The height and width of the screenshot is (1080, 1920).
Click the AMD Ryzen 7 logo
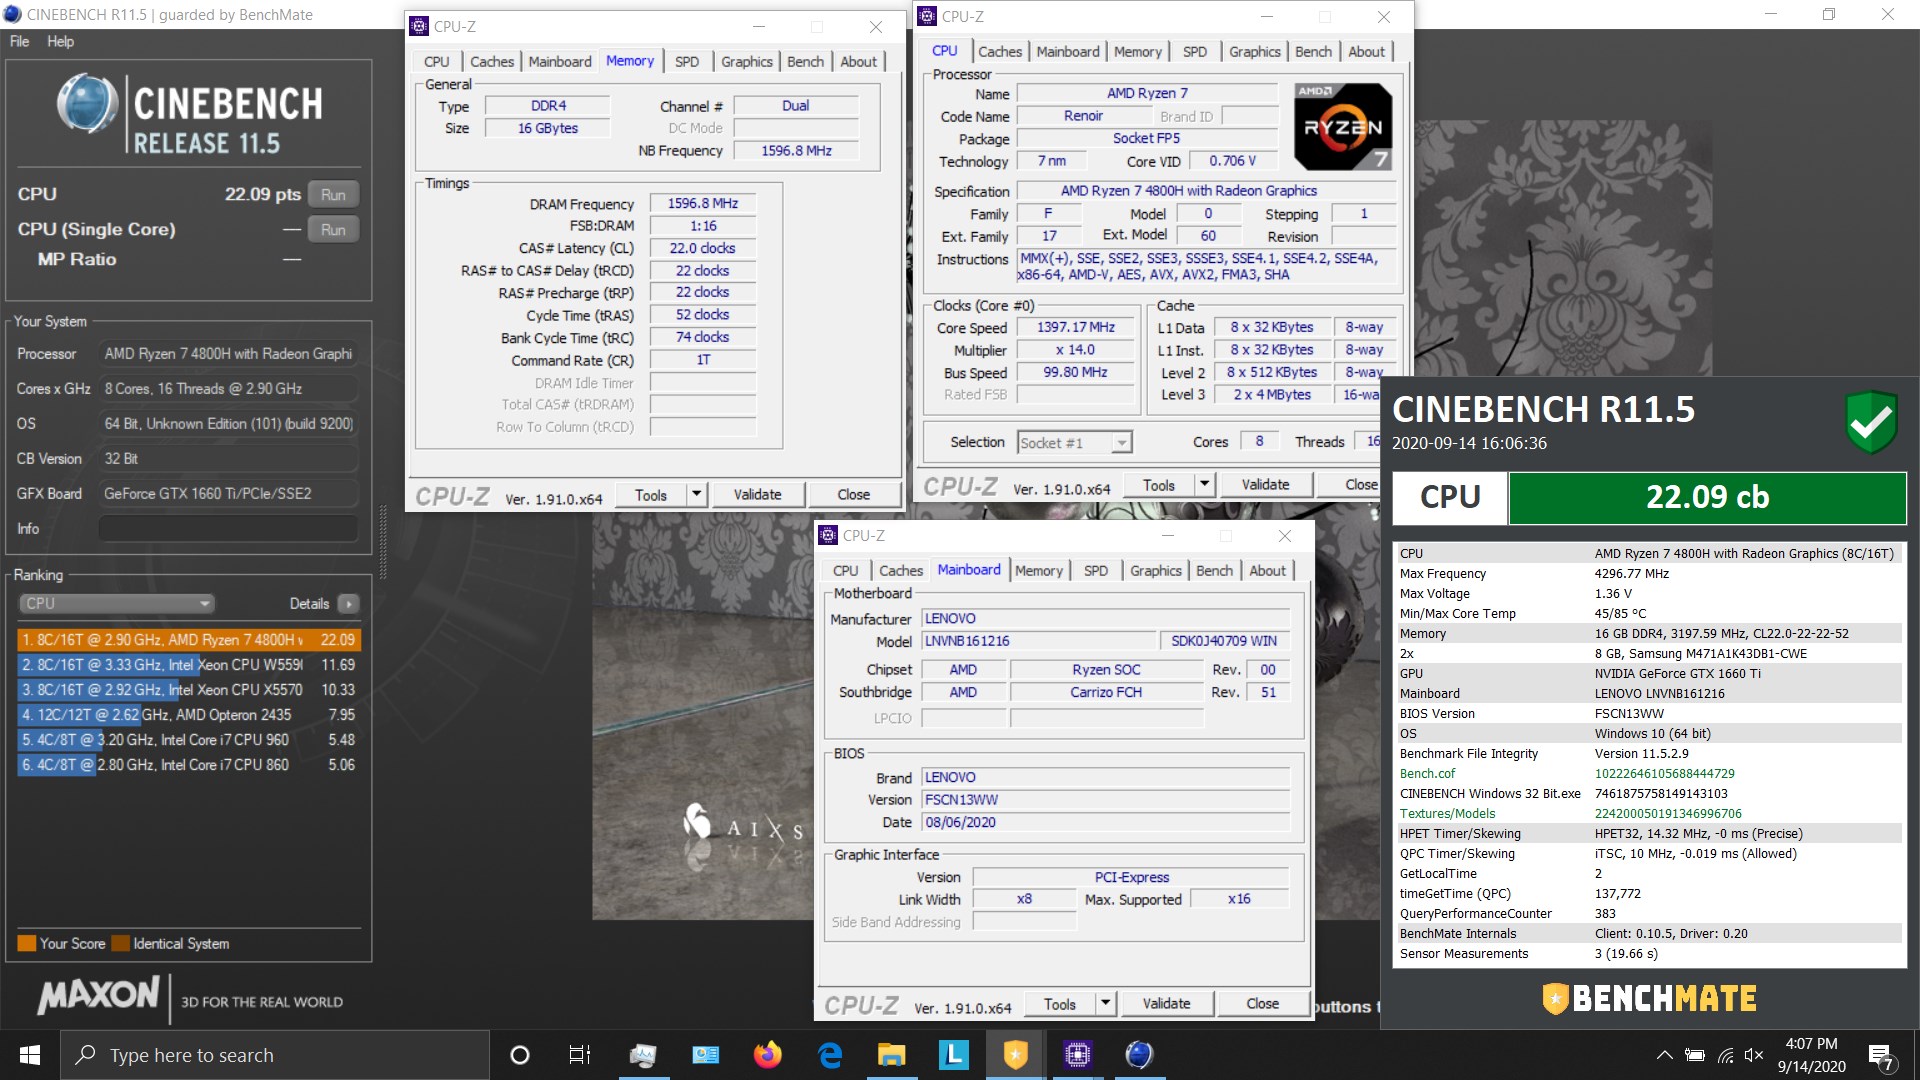click(x=1343, y=127)
